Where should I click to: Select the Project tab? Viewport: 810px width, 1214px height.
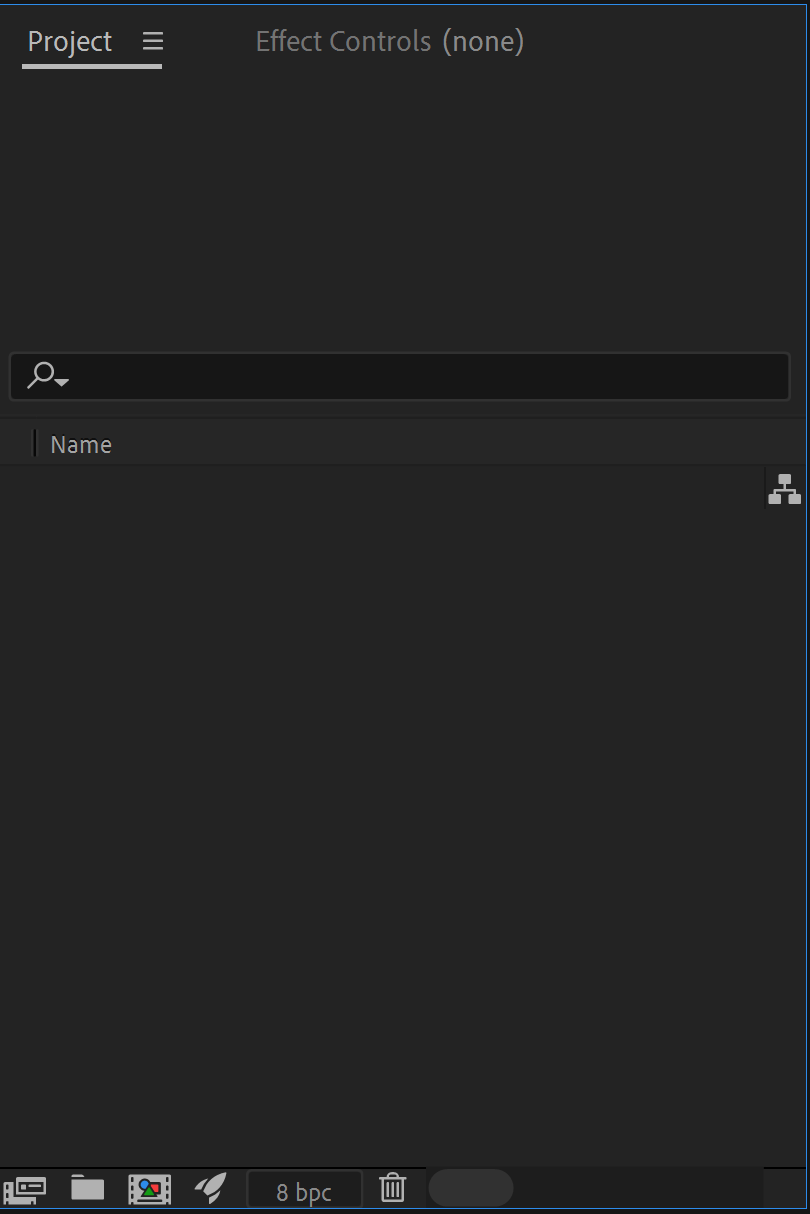(69, 41)
